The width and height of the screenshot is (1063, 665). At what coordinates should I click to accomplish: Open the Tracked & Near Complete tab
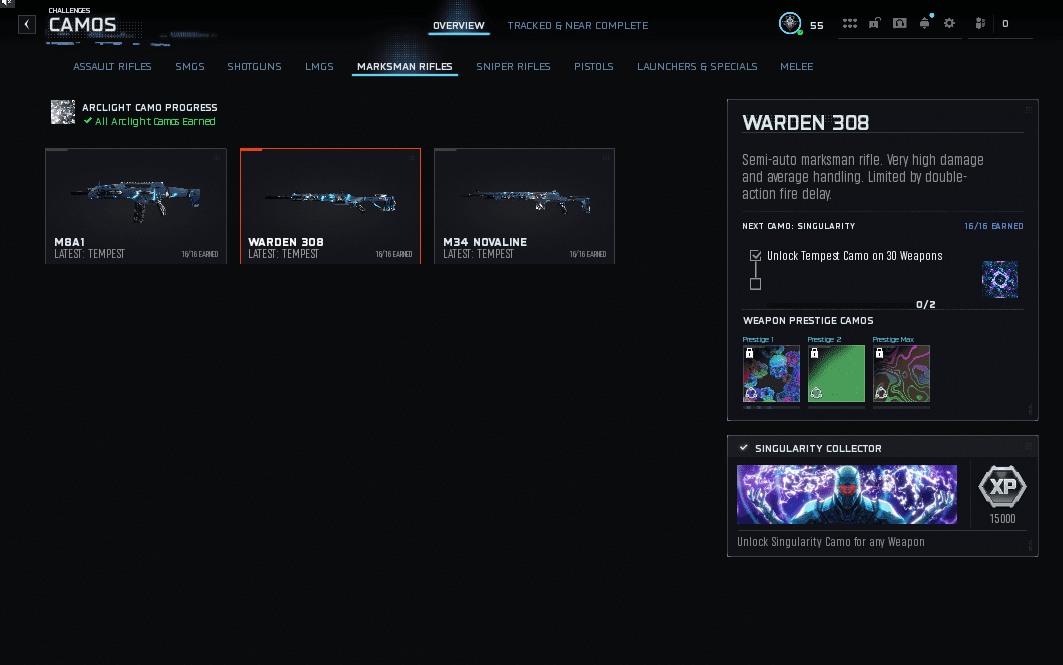click(x=577, y=25)
